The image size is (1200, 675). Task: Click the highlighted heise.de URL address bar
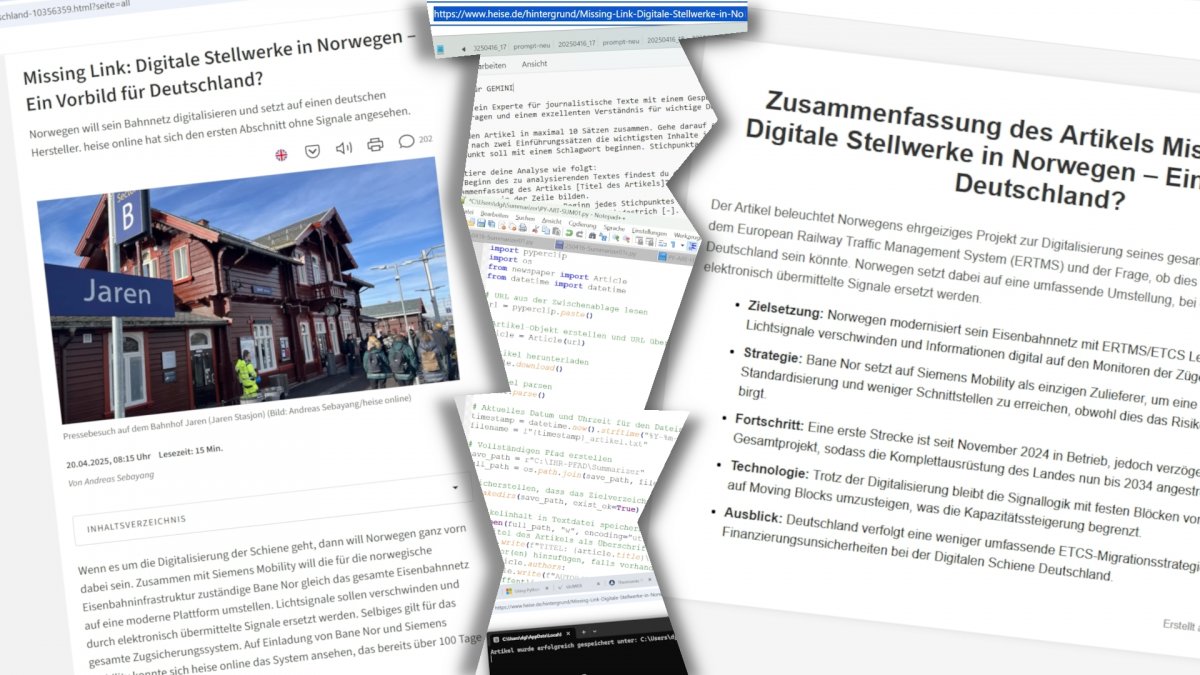pyautogui.click(x=588, y=14)
